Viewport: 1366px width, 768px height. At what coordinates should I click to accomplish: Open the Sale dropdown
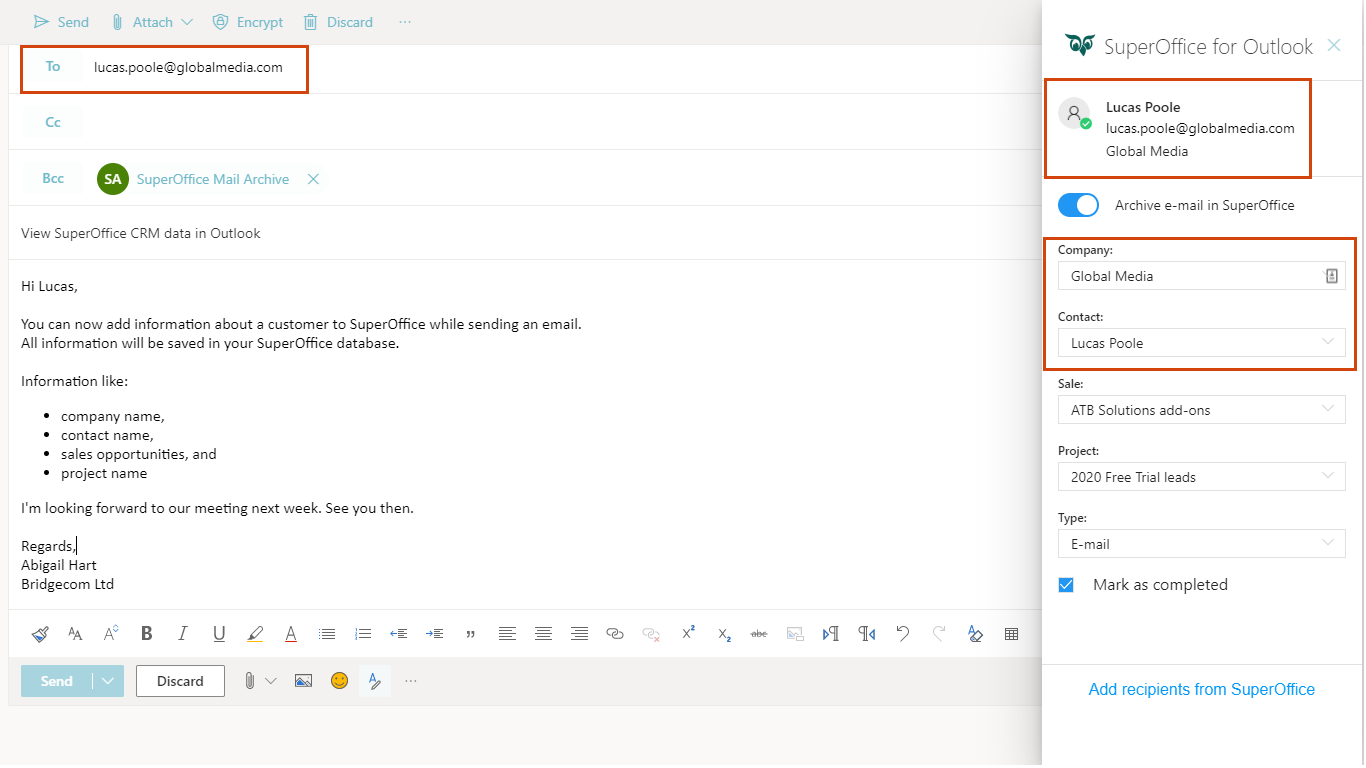(x=1201, y=410)
